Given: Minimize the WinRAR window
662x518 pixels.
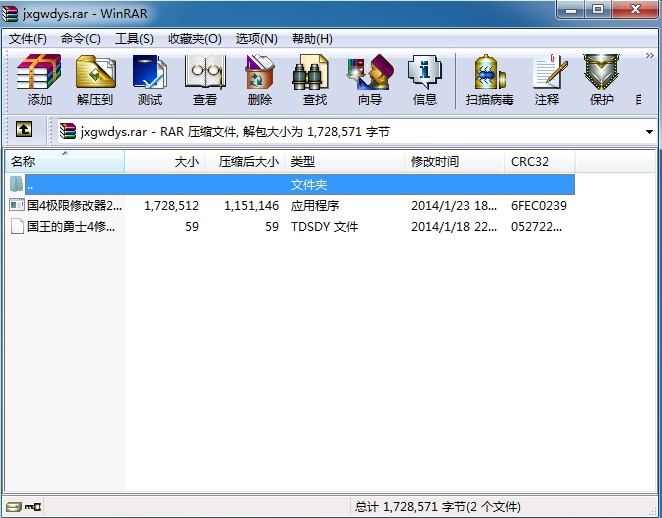Looking at the screenshot, I should click(571, 9).
